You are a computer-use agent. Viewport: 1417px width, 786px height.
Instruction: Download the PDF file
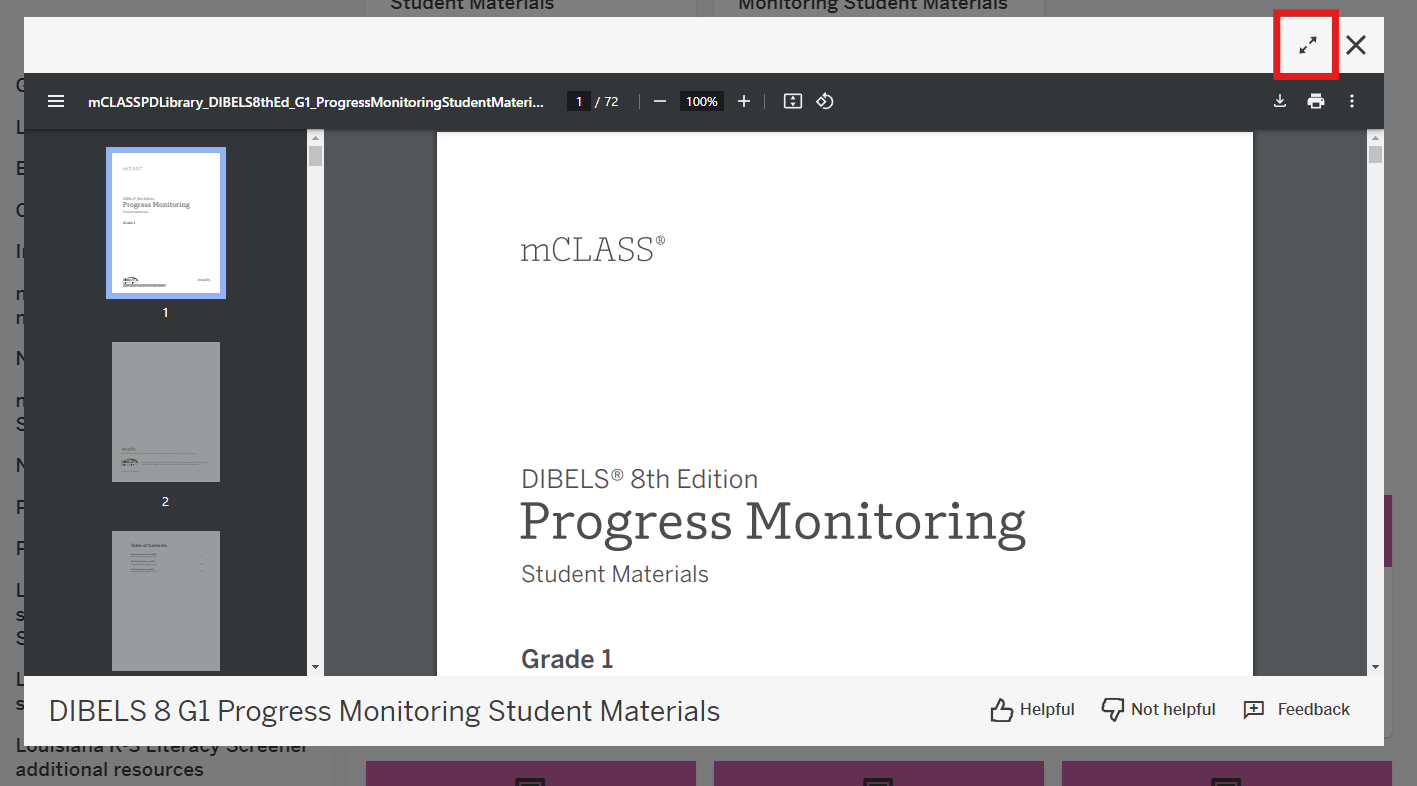1280,101
